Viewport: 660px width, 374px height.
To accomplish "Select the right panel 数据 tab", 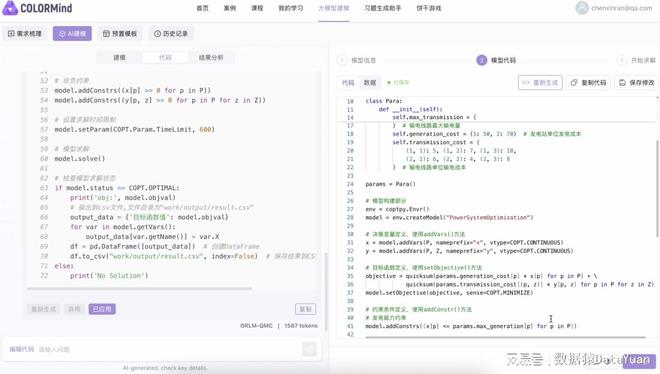I will [x=370, y=83].
